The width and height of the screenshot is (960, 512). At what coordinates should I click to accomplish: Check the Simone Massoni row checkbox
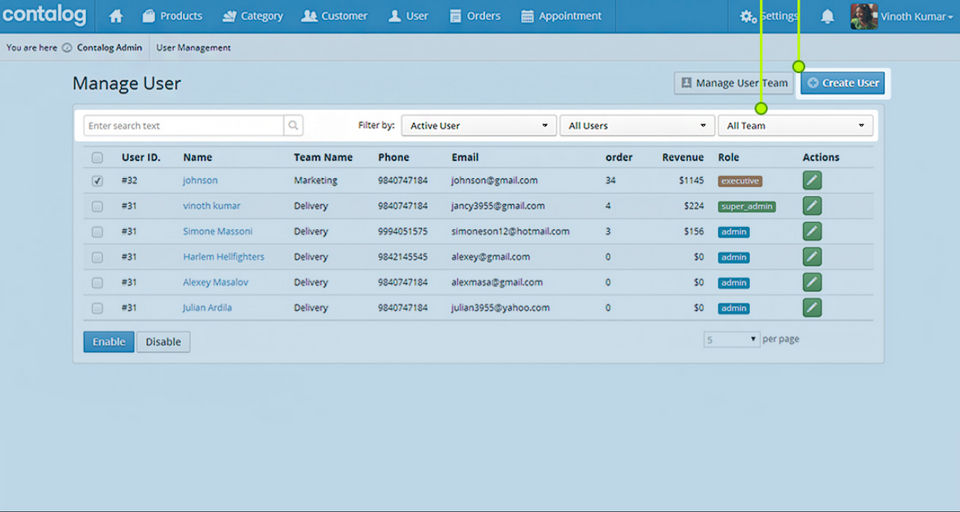(x=97, y=232)
